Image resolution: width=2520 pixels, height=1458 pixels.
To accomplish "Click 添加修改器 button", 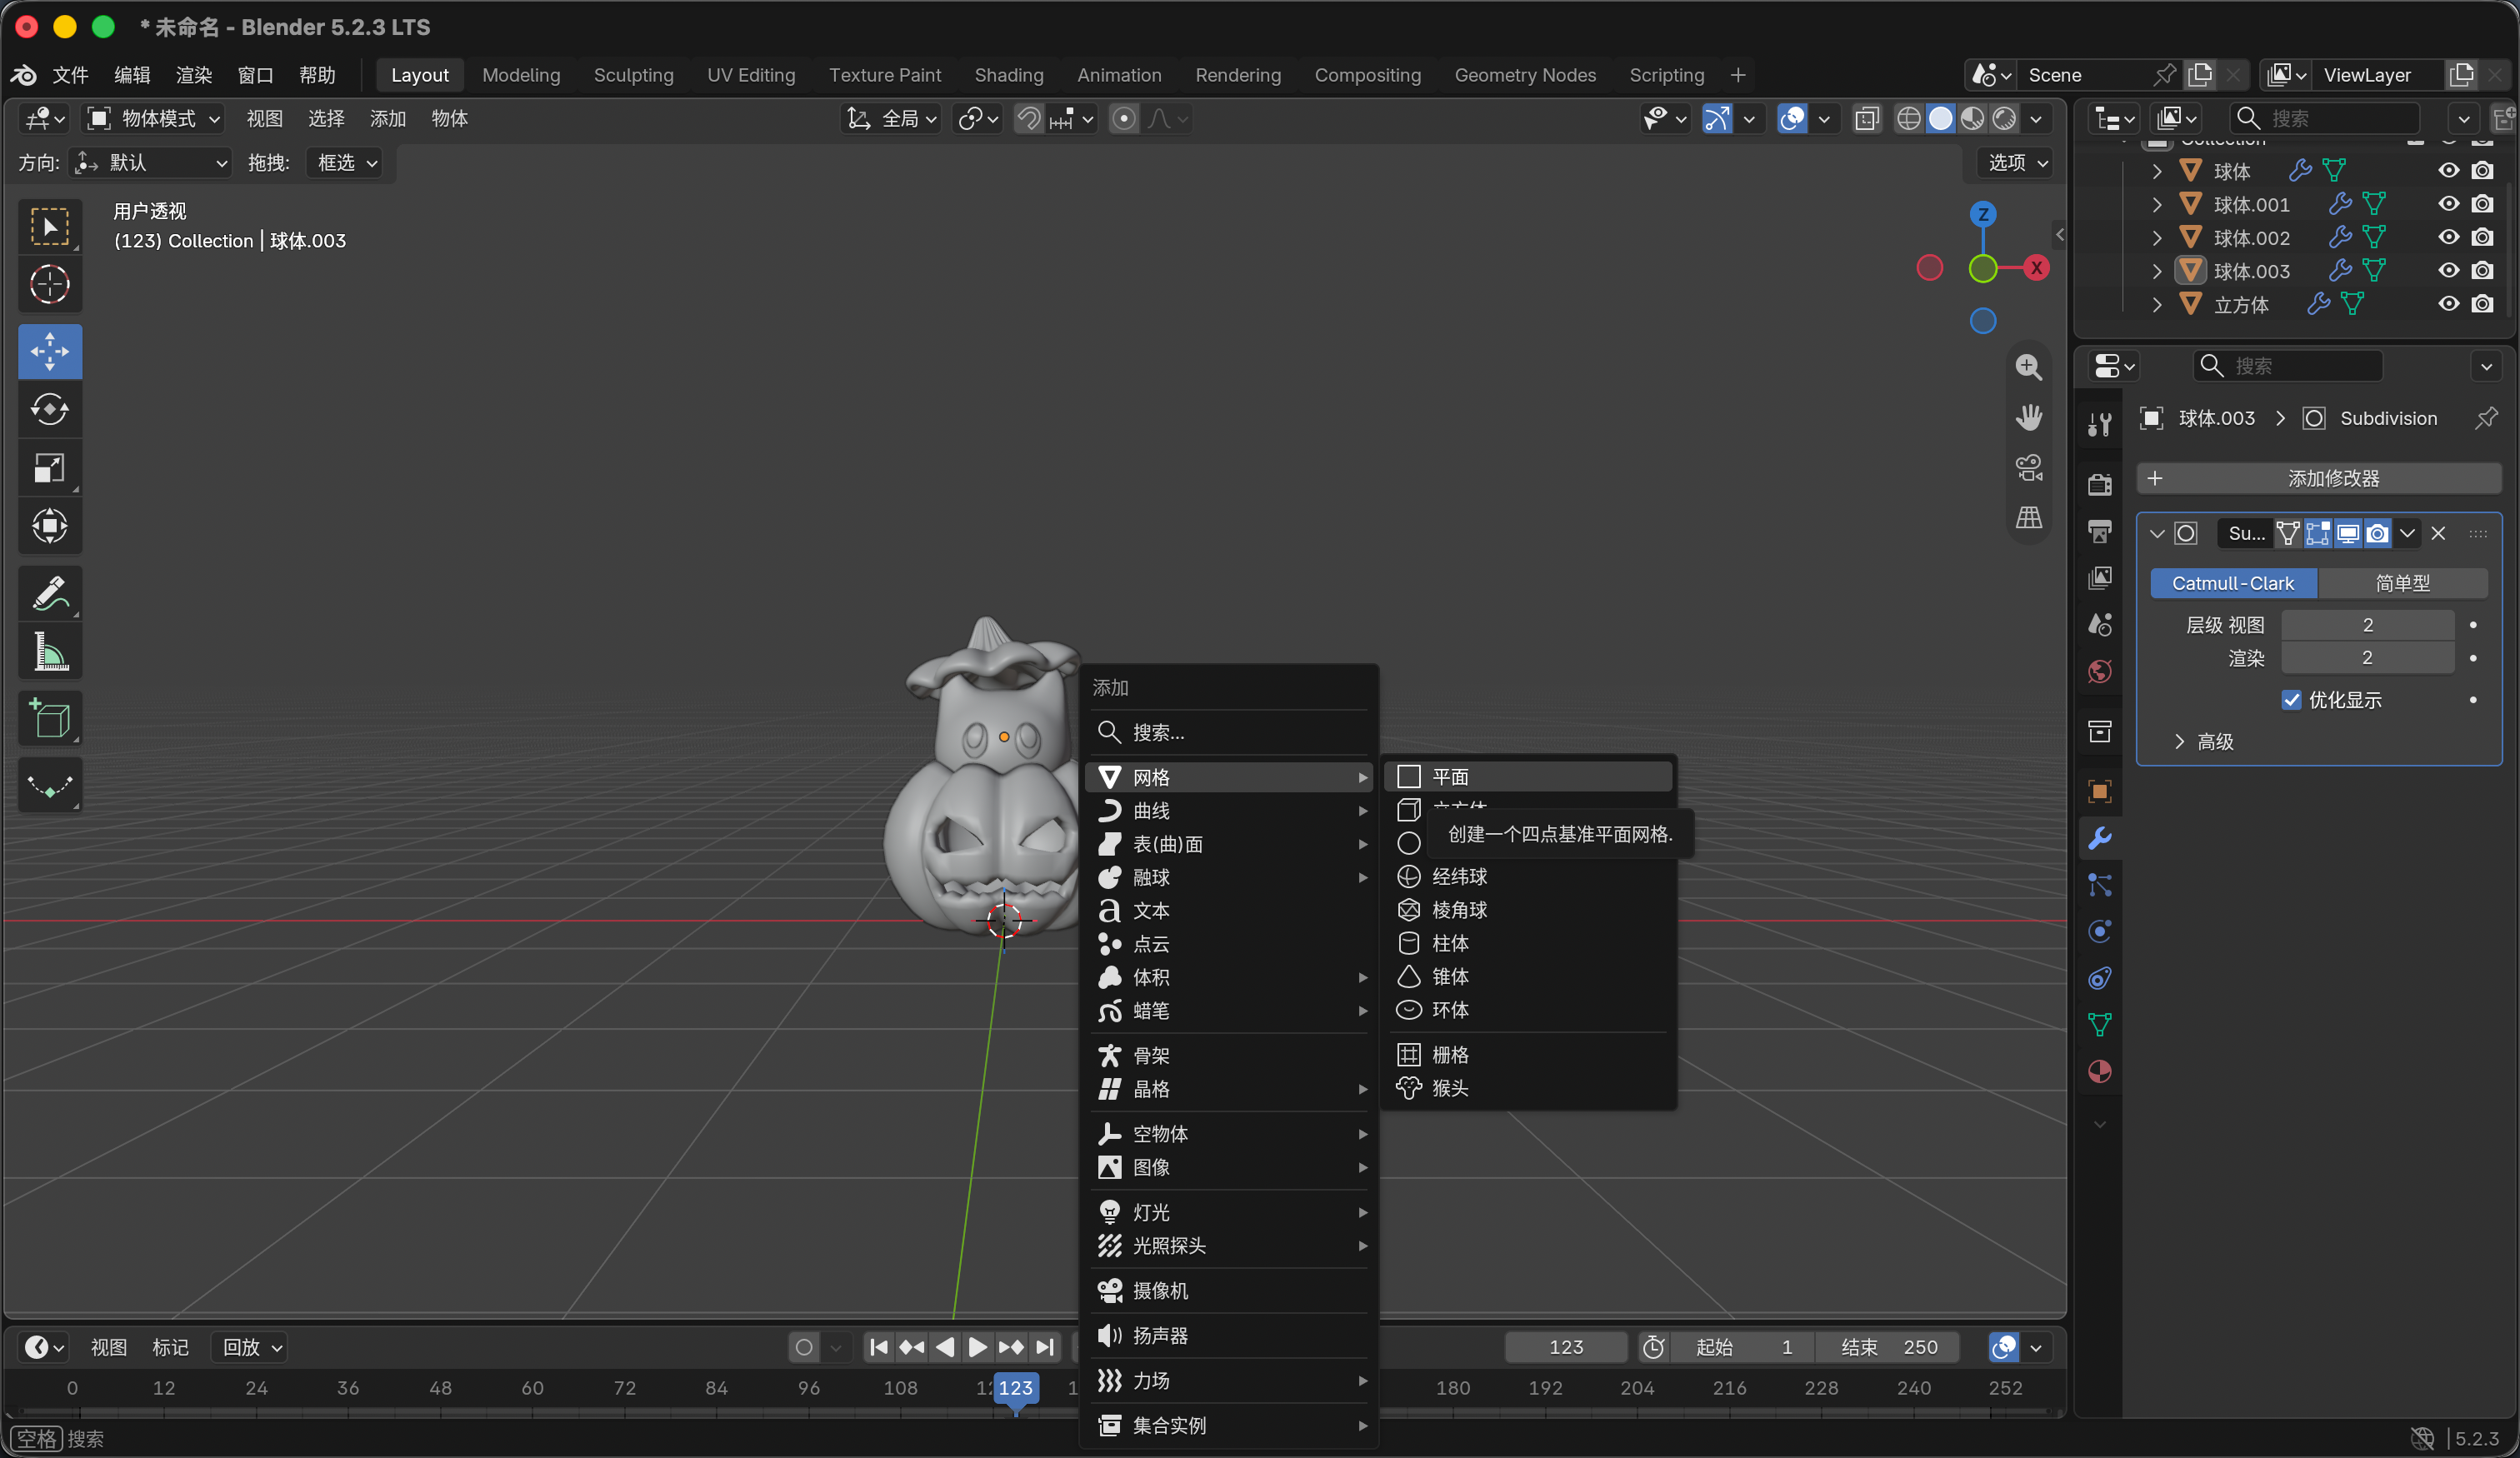I will tap(2319, 478).
